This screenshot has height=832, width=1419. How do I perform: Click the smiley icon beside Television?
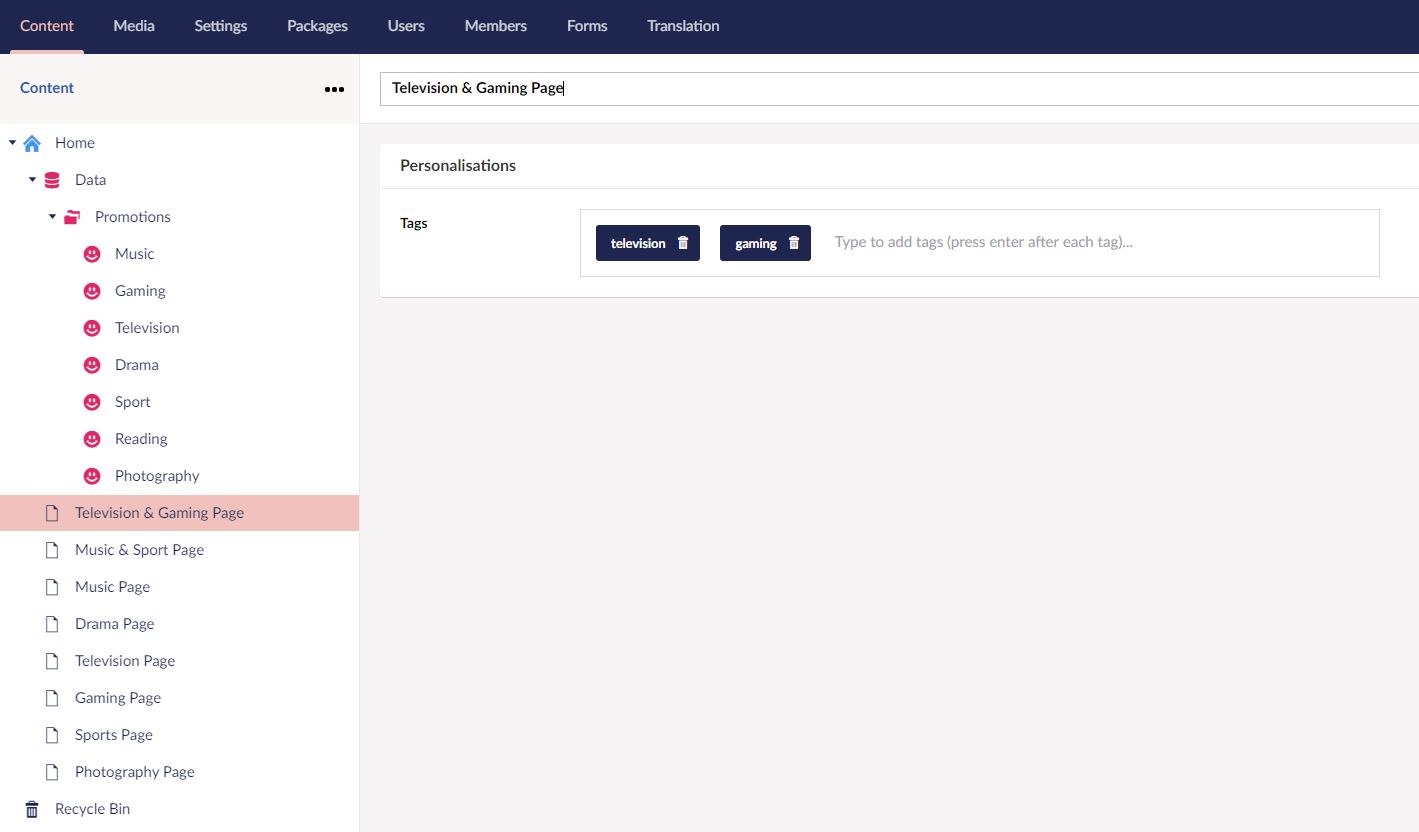click(x=92, y=328)
